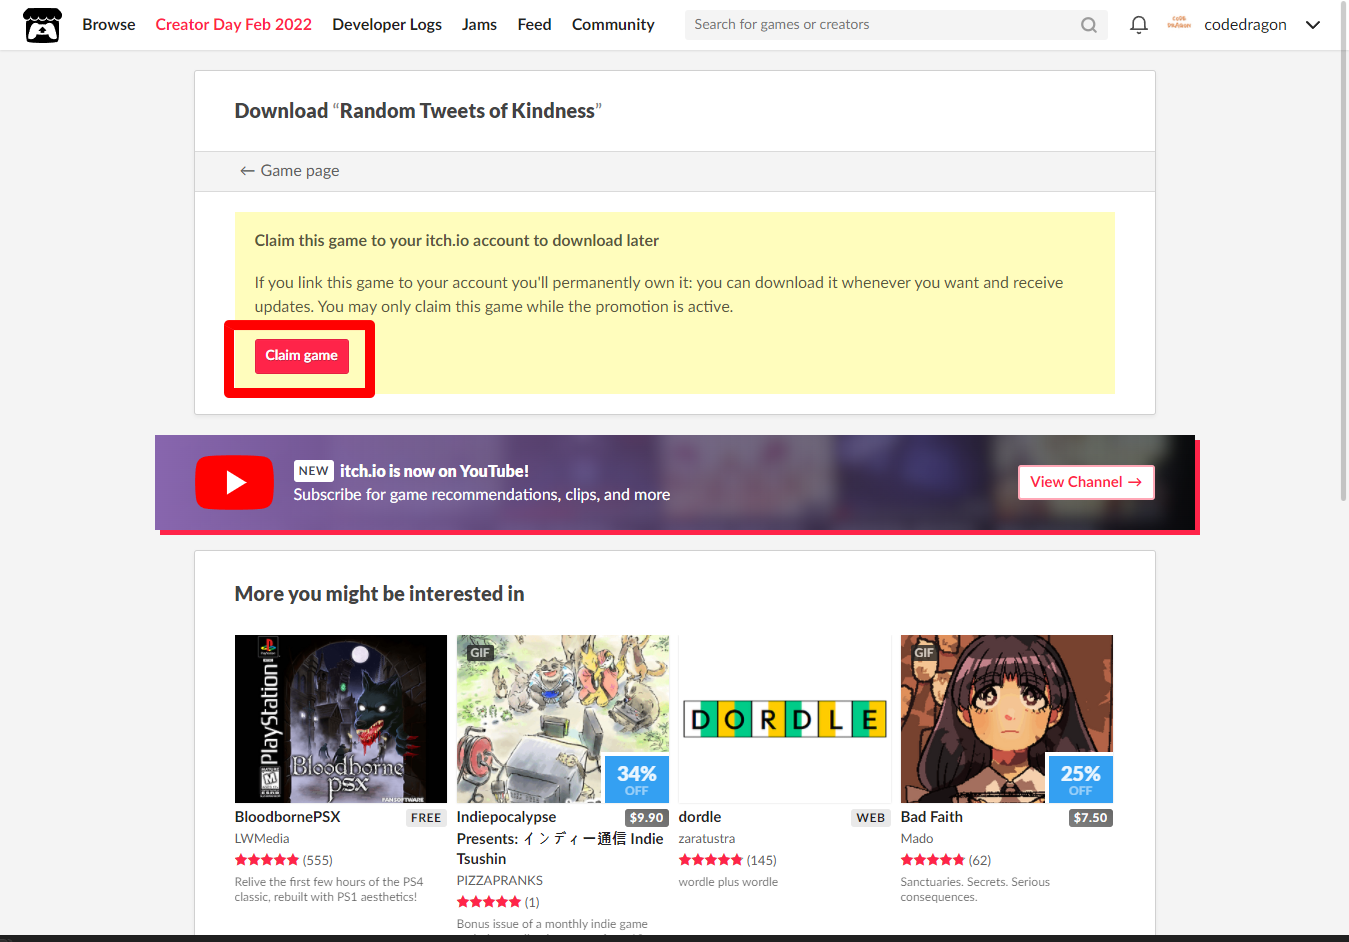The width and height of the screenshot is (1349, 942).
Task: Click the dordle title link
Action: pyautogui.click(x=700, y=817)
